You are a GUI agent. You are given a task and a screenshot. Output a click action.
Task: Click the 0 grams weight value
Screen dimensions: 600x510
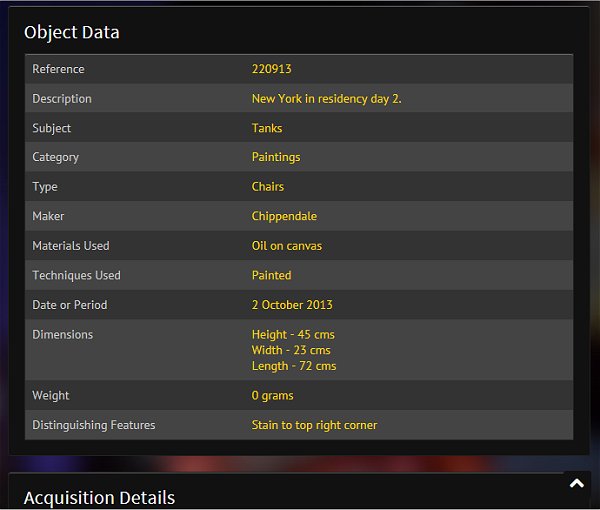point(273,396)
